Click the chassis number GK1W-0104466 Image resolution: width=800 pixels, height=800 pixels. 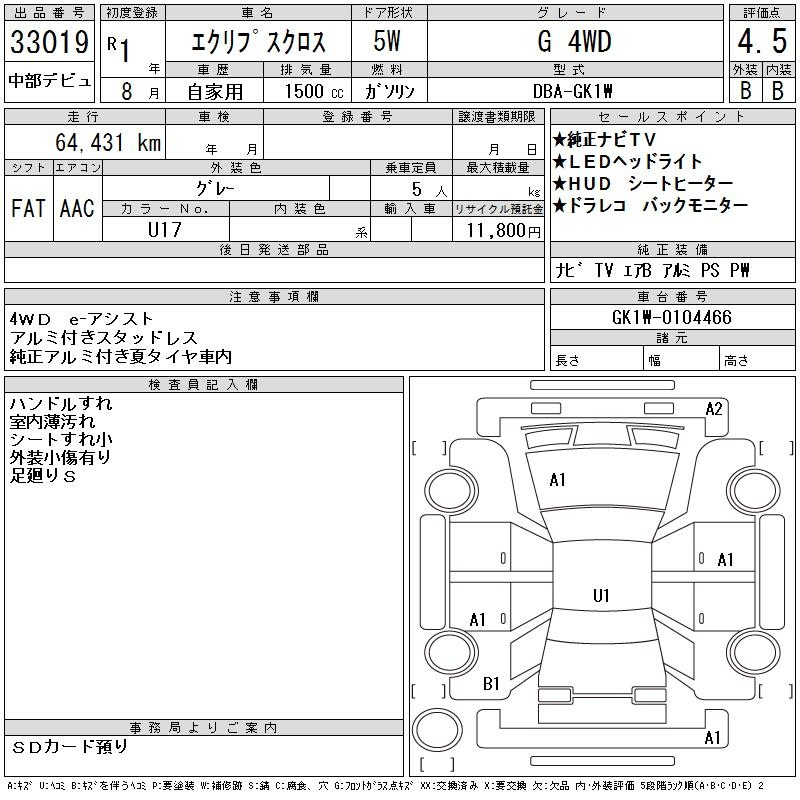click(671, 318)
